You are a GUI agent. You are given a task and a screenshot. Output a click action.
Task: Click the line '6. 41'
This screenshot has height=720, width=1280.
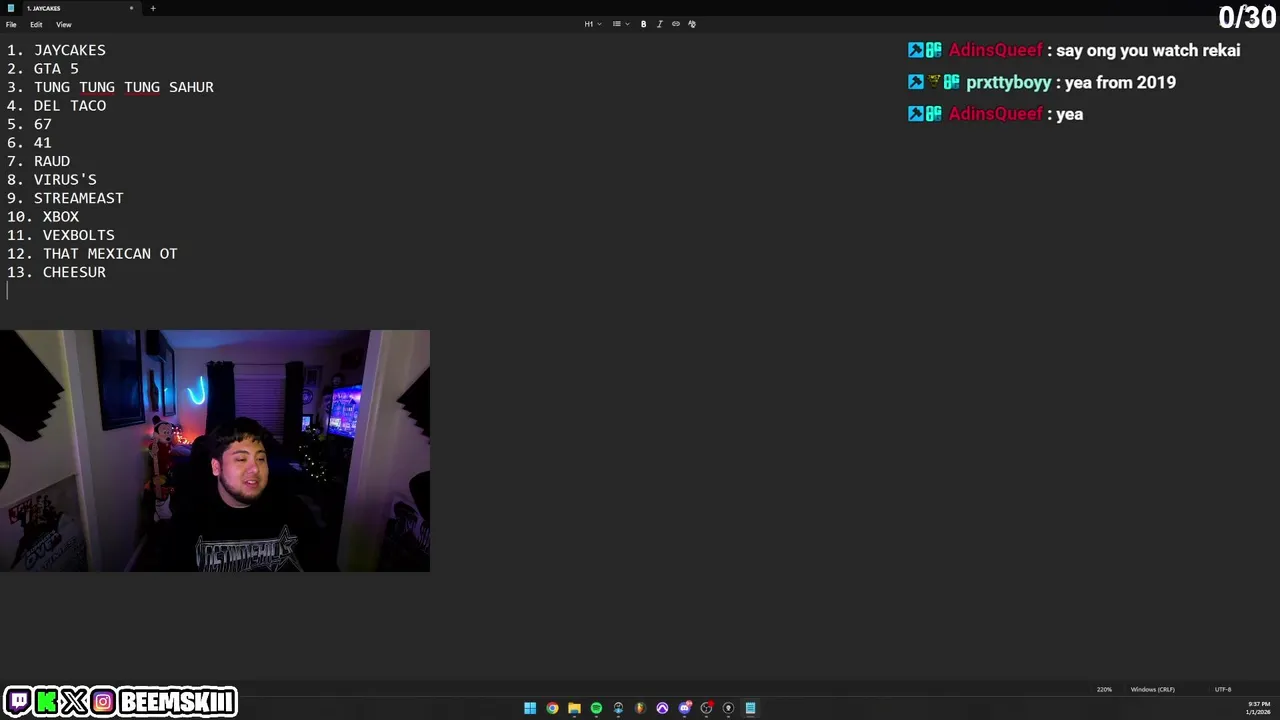[x=29, y=142]
